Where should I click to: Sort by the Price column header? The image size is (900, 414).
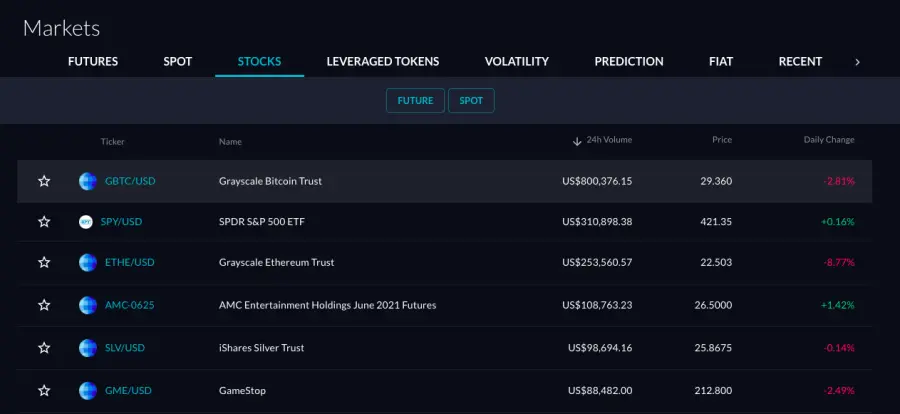pos(722,140)
